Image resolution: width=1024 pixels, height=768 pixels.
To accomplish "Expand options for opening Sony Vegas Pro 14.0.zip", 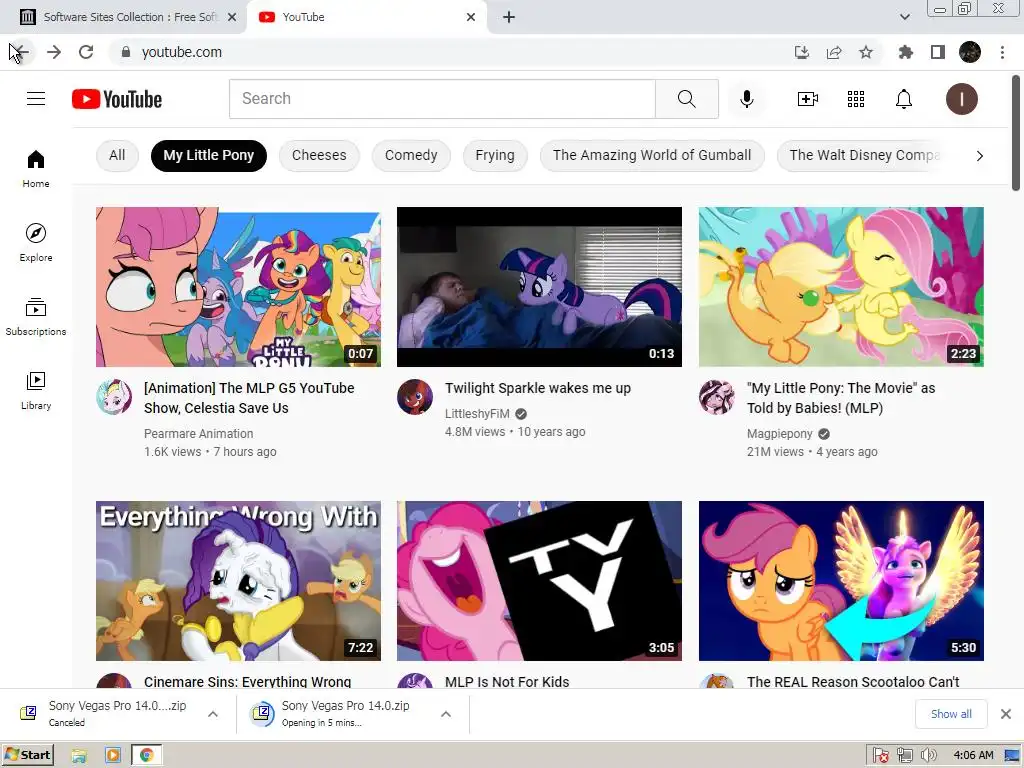I will [446, 714].
